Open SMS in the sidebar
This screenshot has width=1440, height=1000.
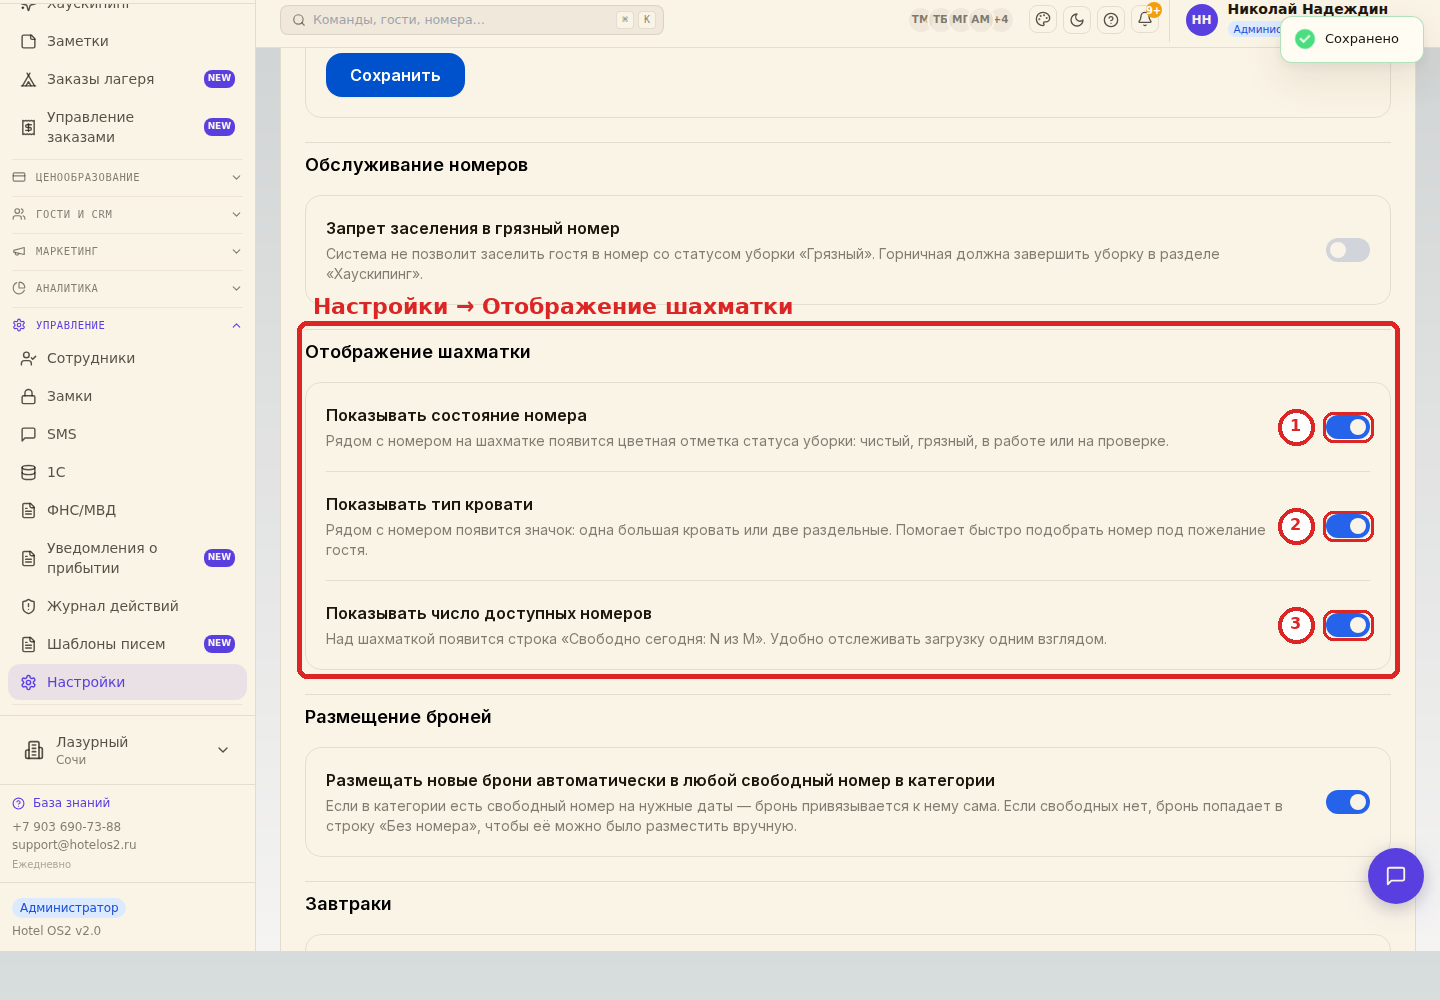[127, 434]
